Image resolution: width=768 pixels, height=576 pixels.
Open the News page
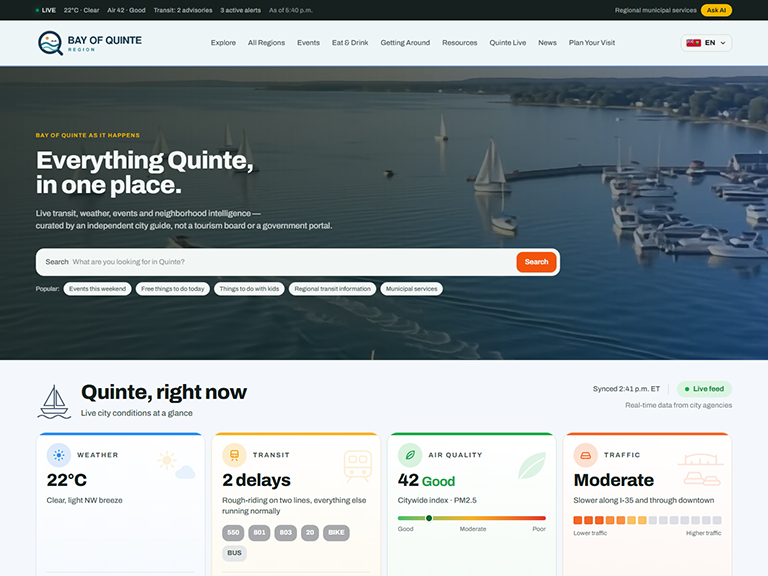[547, 43]
